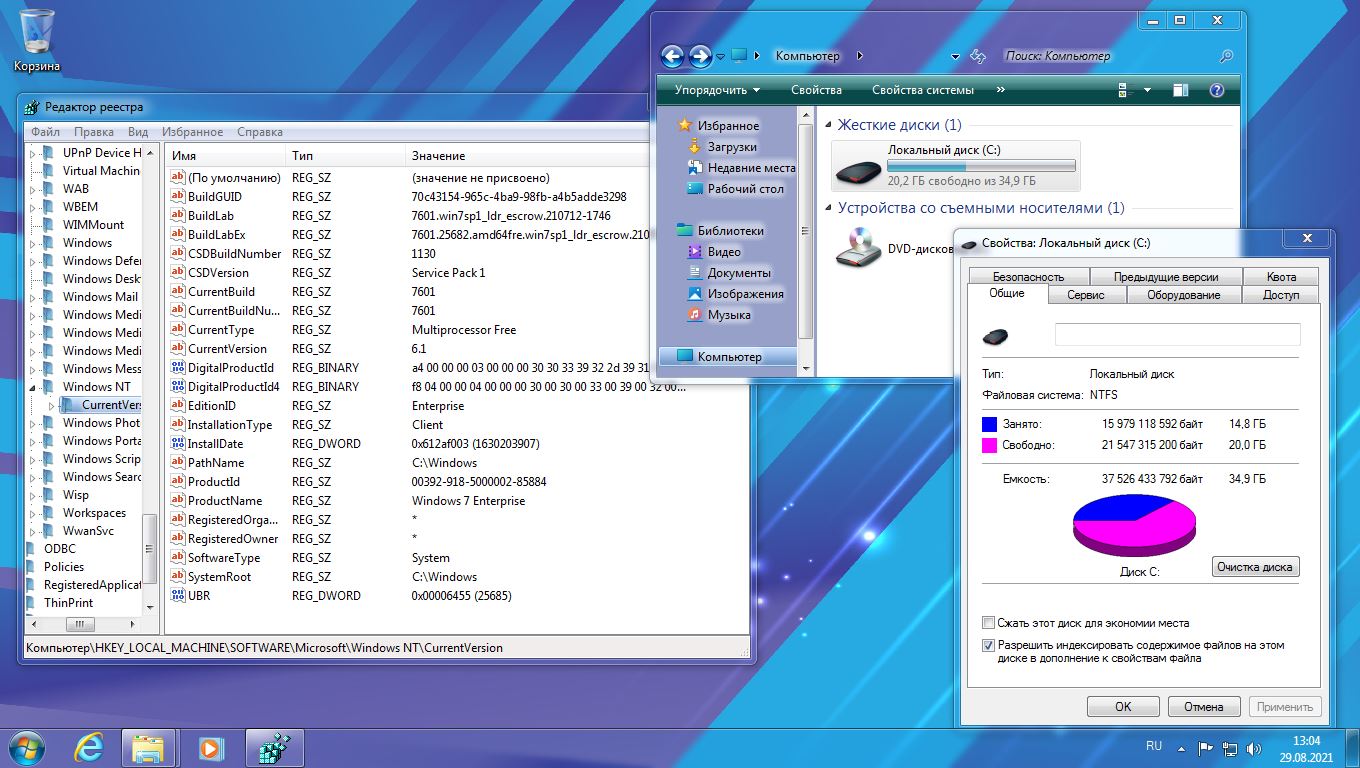Viewport: 1360px width, 768px height.
Task: Uncheck the allow file indexing checkbox
Action: coord(989,646)
